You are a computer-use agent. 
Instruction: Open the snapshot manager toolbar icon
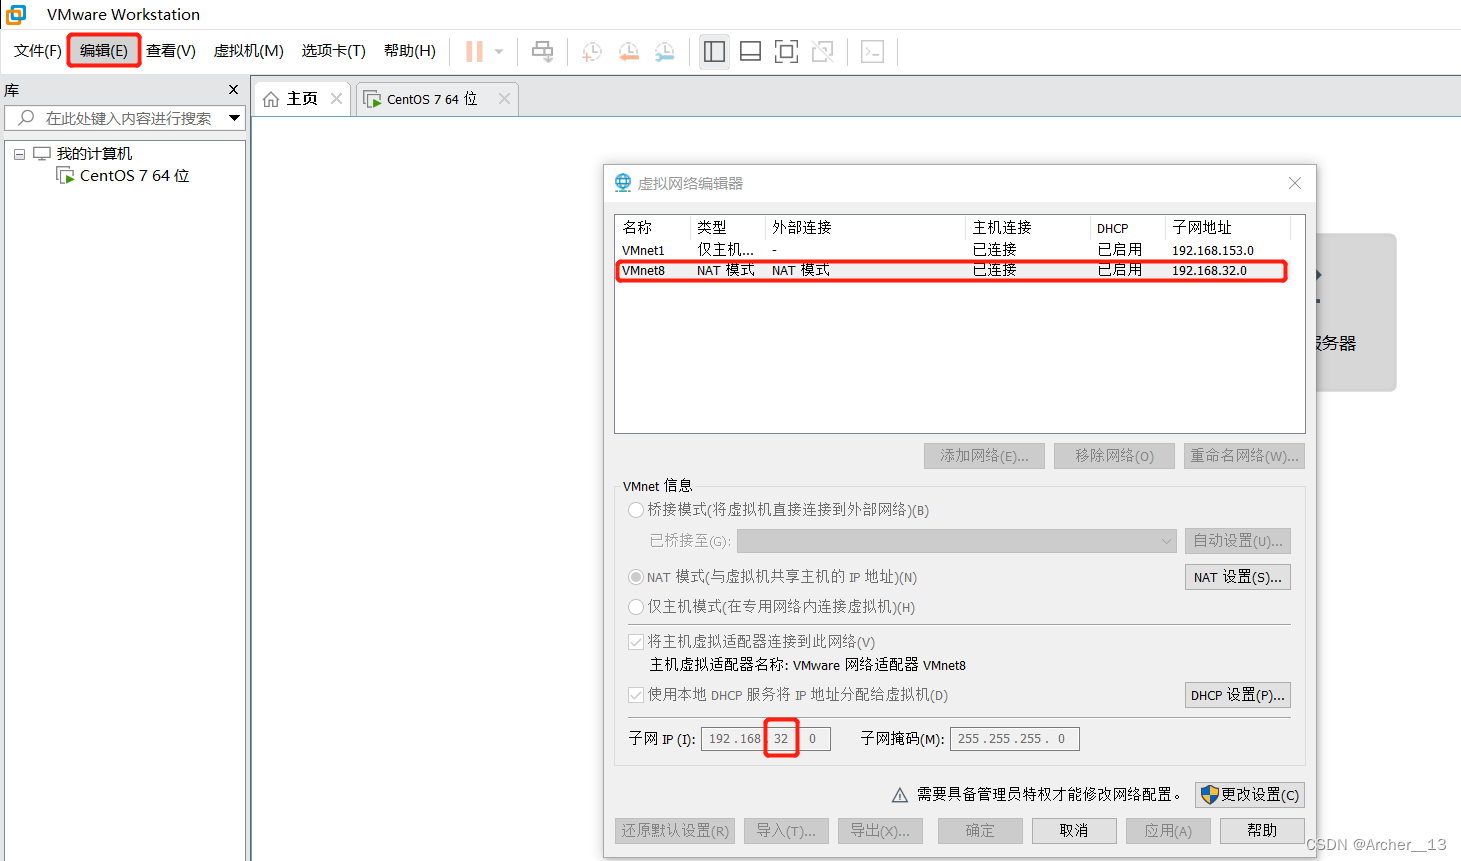(664, 51)
